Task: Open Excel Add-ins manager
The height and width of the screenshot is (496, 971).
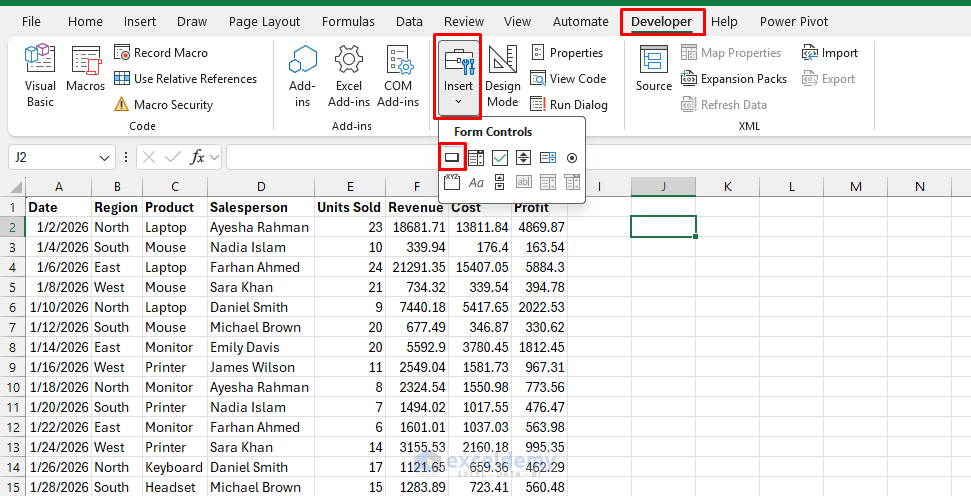Action: pyautogui.click(x=349, y=76)
